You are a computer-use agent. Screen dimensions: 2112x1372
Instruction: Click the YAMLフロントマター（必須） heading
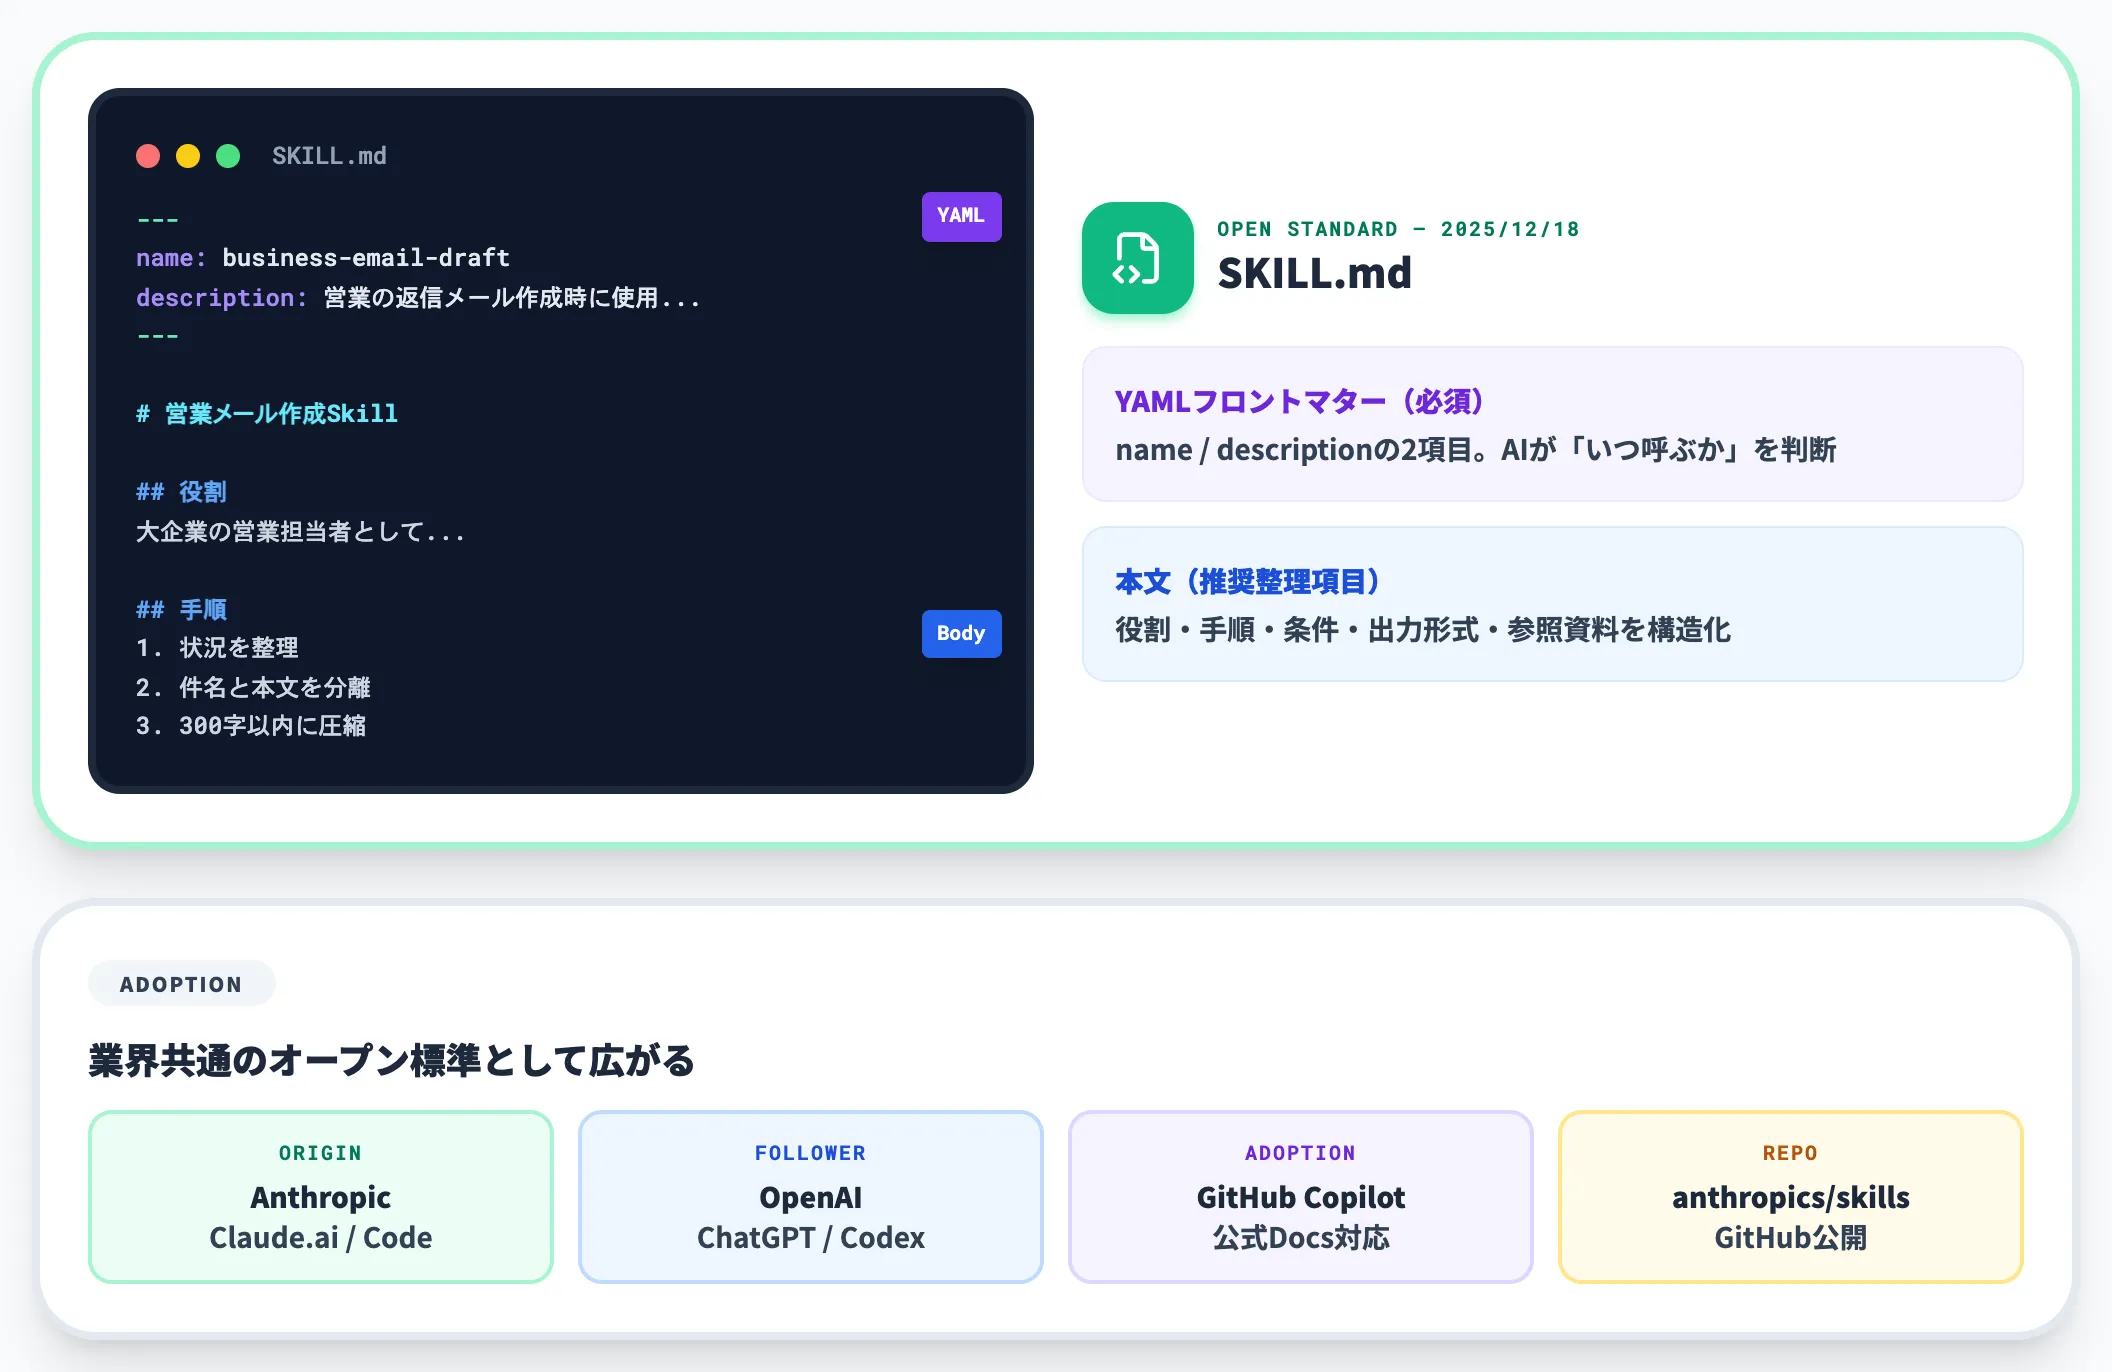coord(1298,402)
